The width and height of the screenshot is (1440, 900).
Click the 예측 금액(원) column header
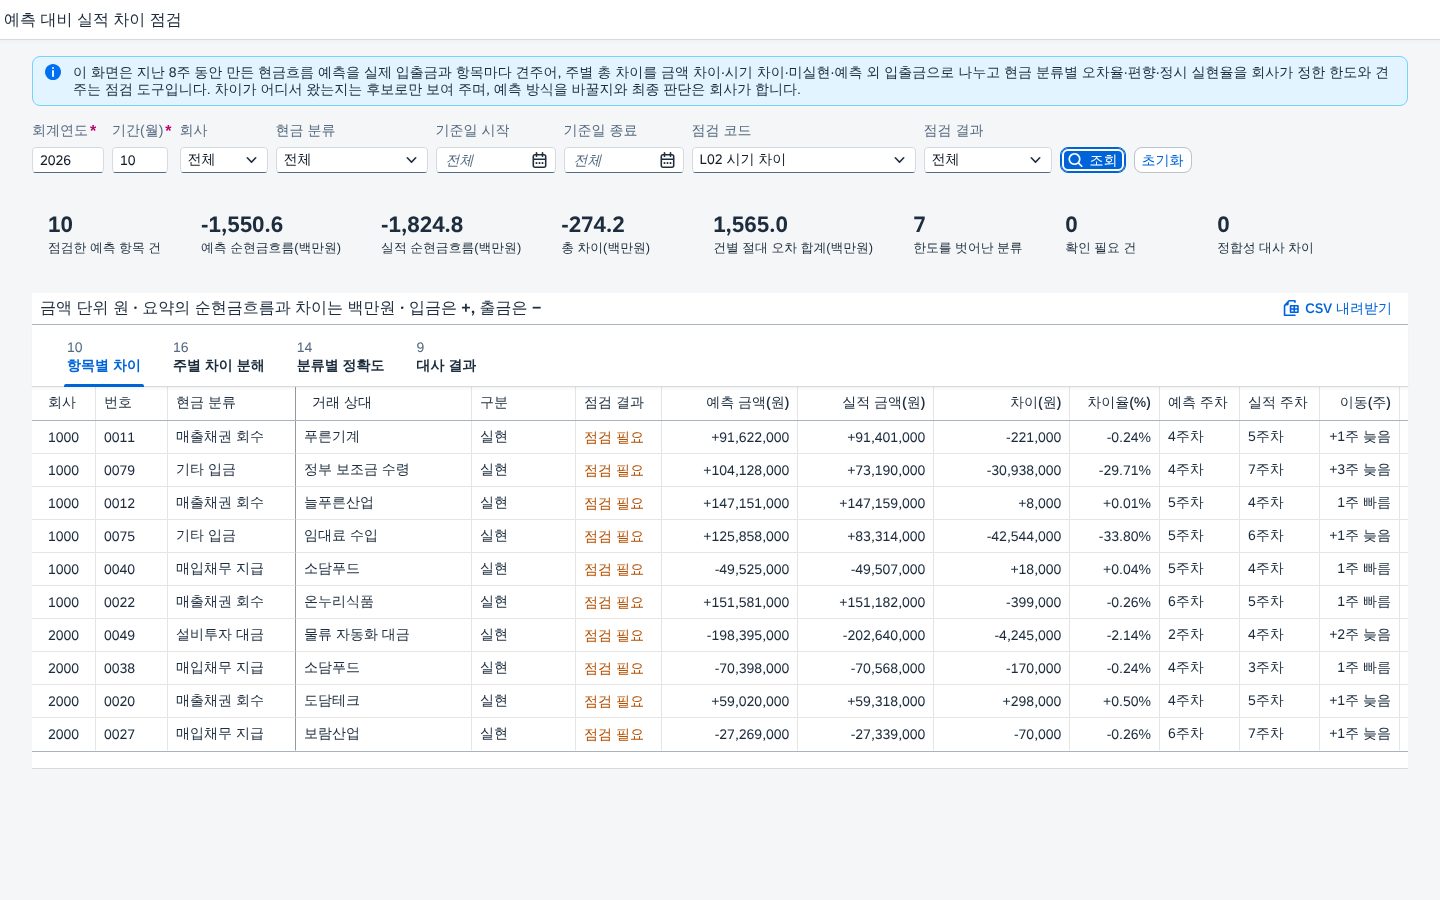click(x=730, y=403)
